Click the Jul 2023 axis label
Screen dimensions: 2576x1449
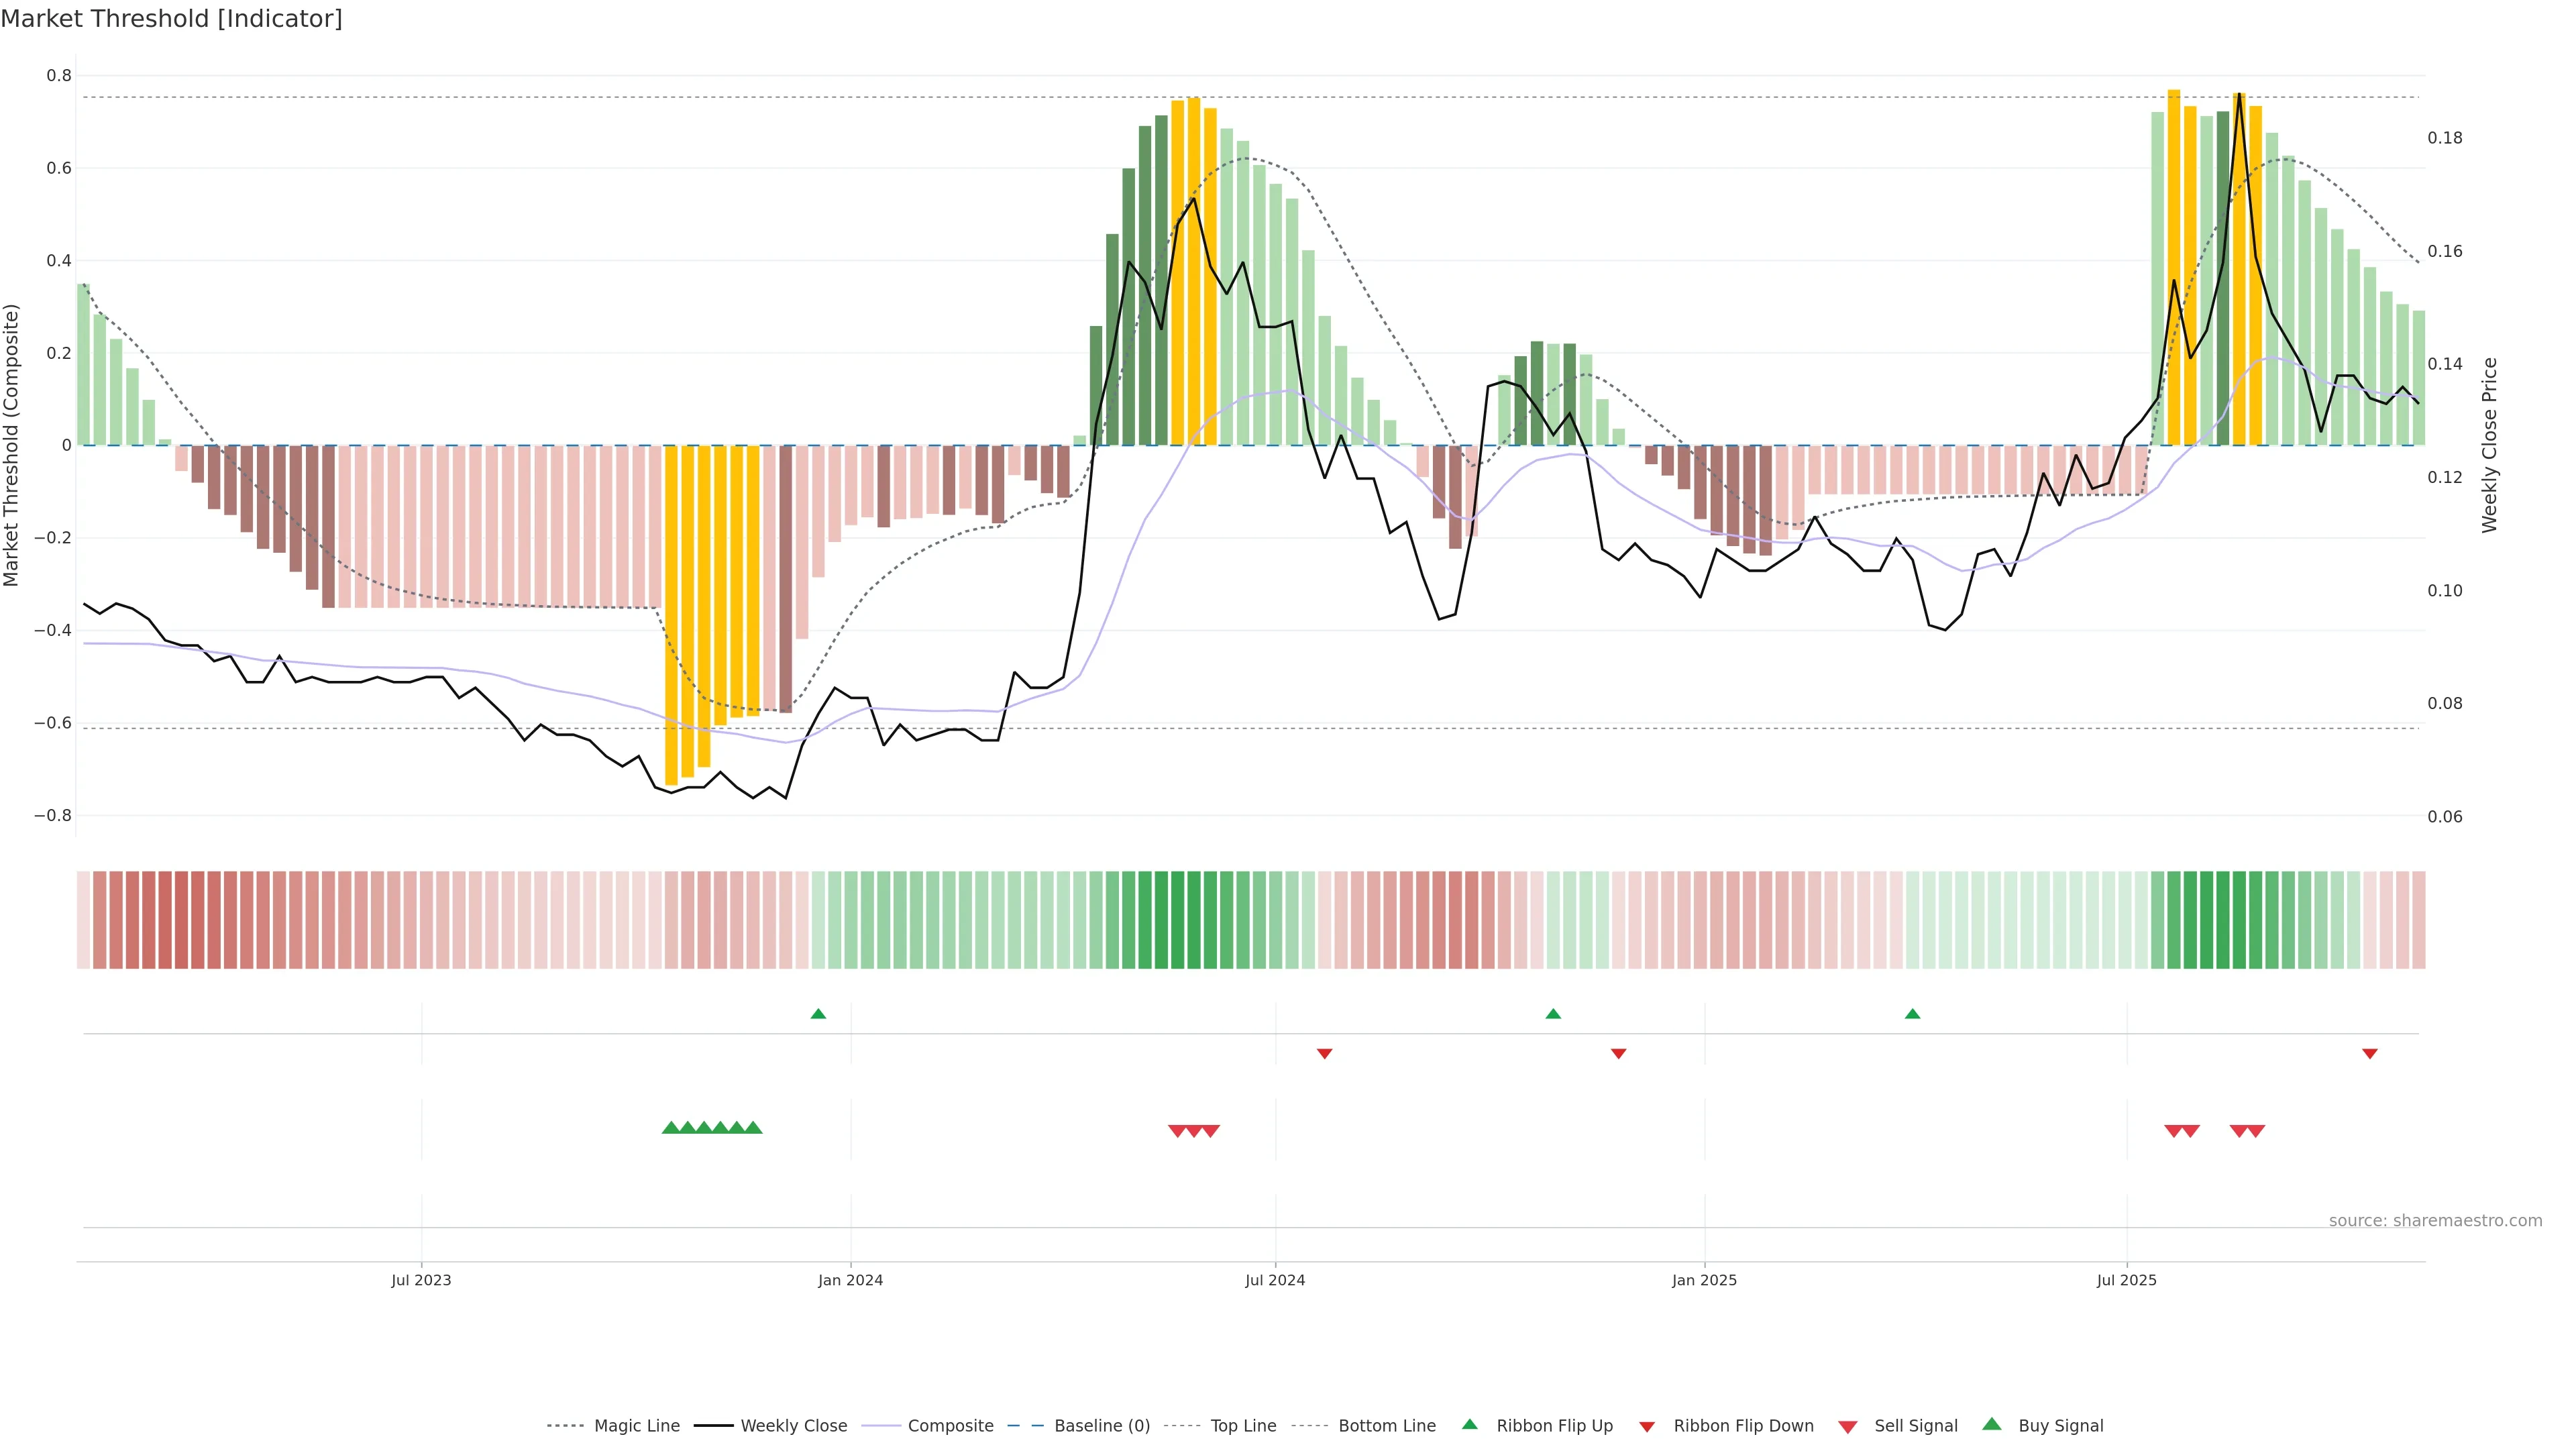421,1280
